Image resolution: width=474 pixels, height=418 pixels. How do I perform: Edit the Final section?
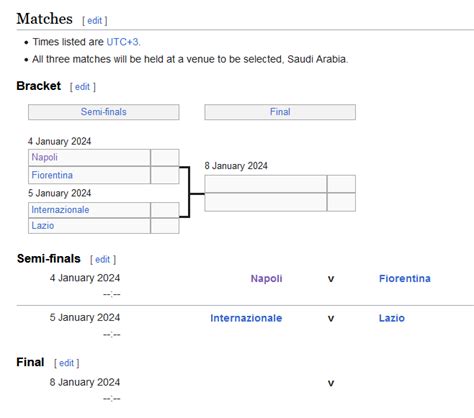pos(66,363)
